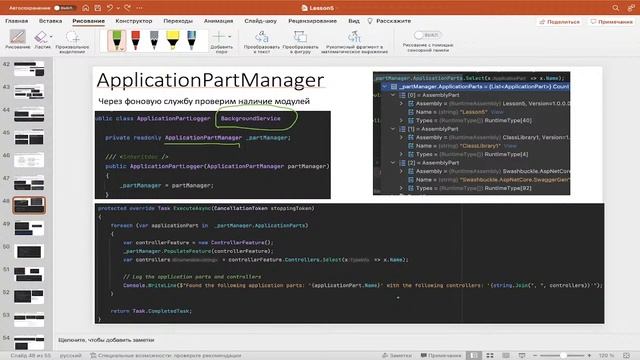640x360 pixels.
Task: Click the collaboration people icon in title bar
Action: [x=631, y=8]
